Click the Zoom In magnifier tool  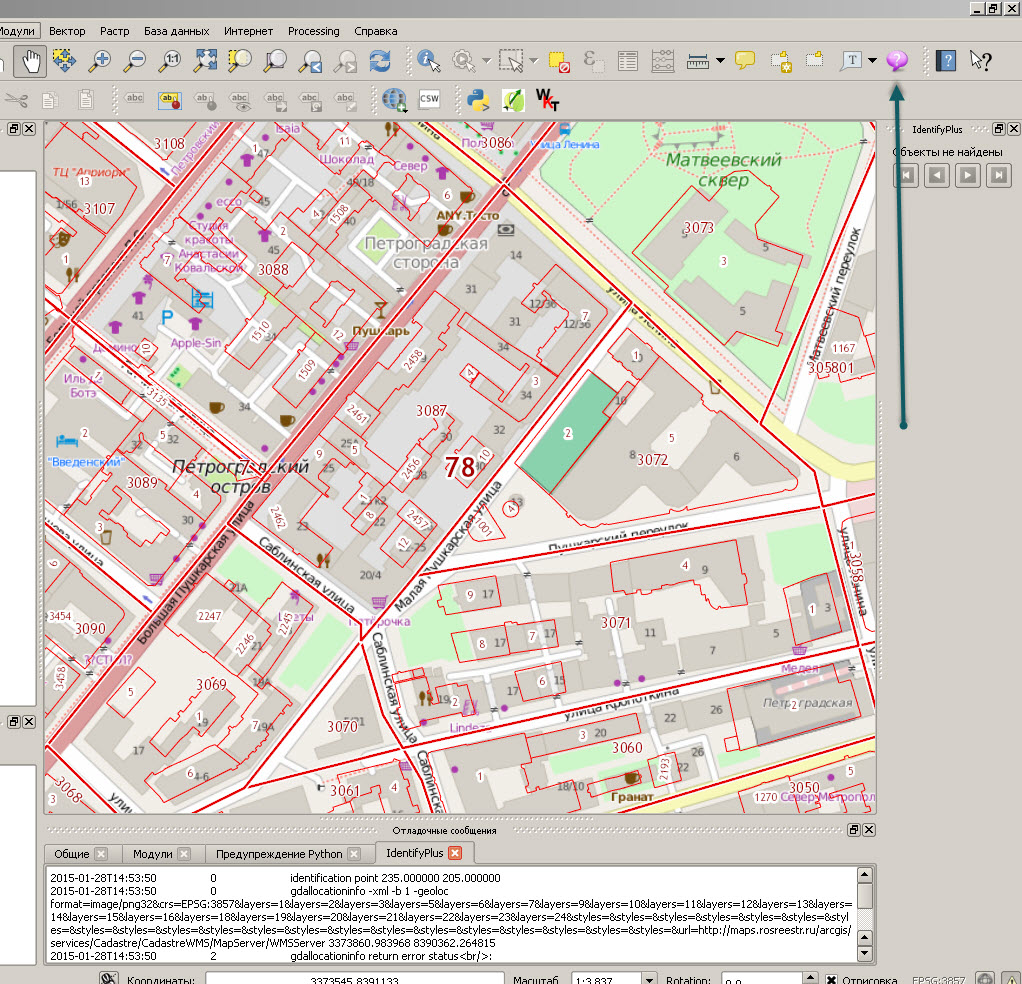(99, 61)
